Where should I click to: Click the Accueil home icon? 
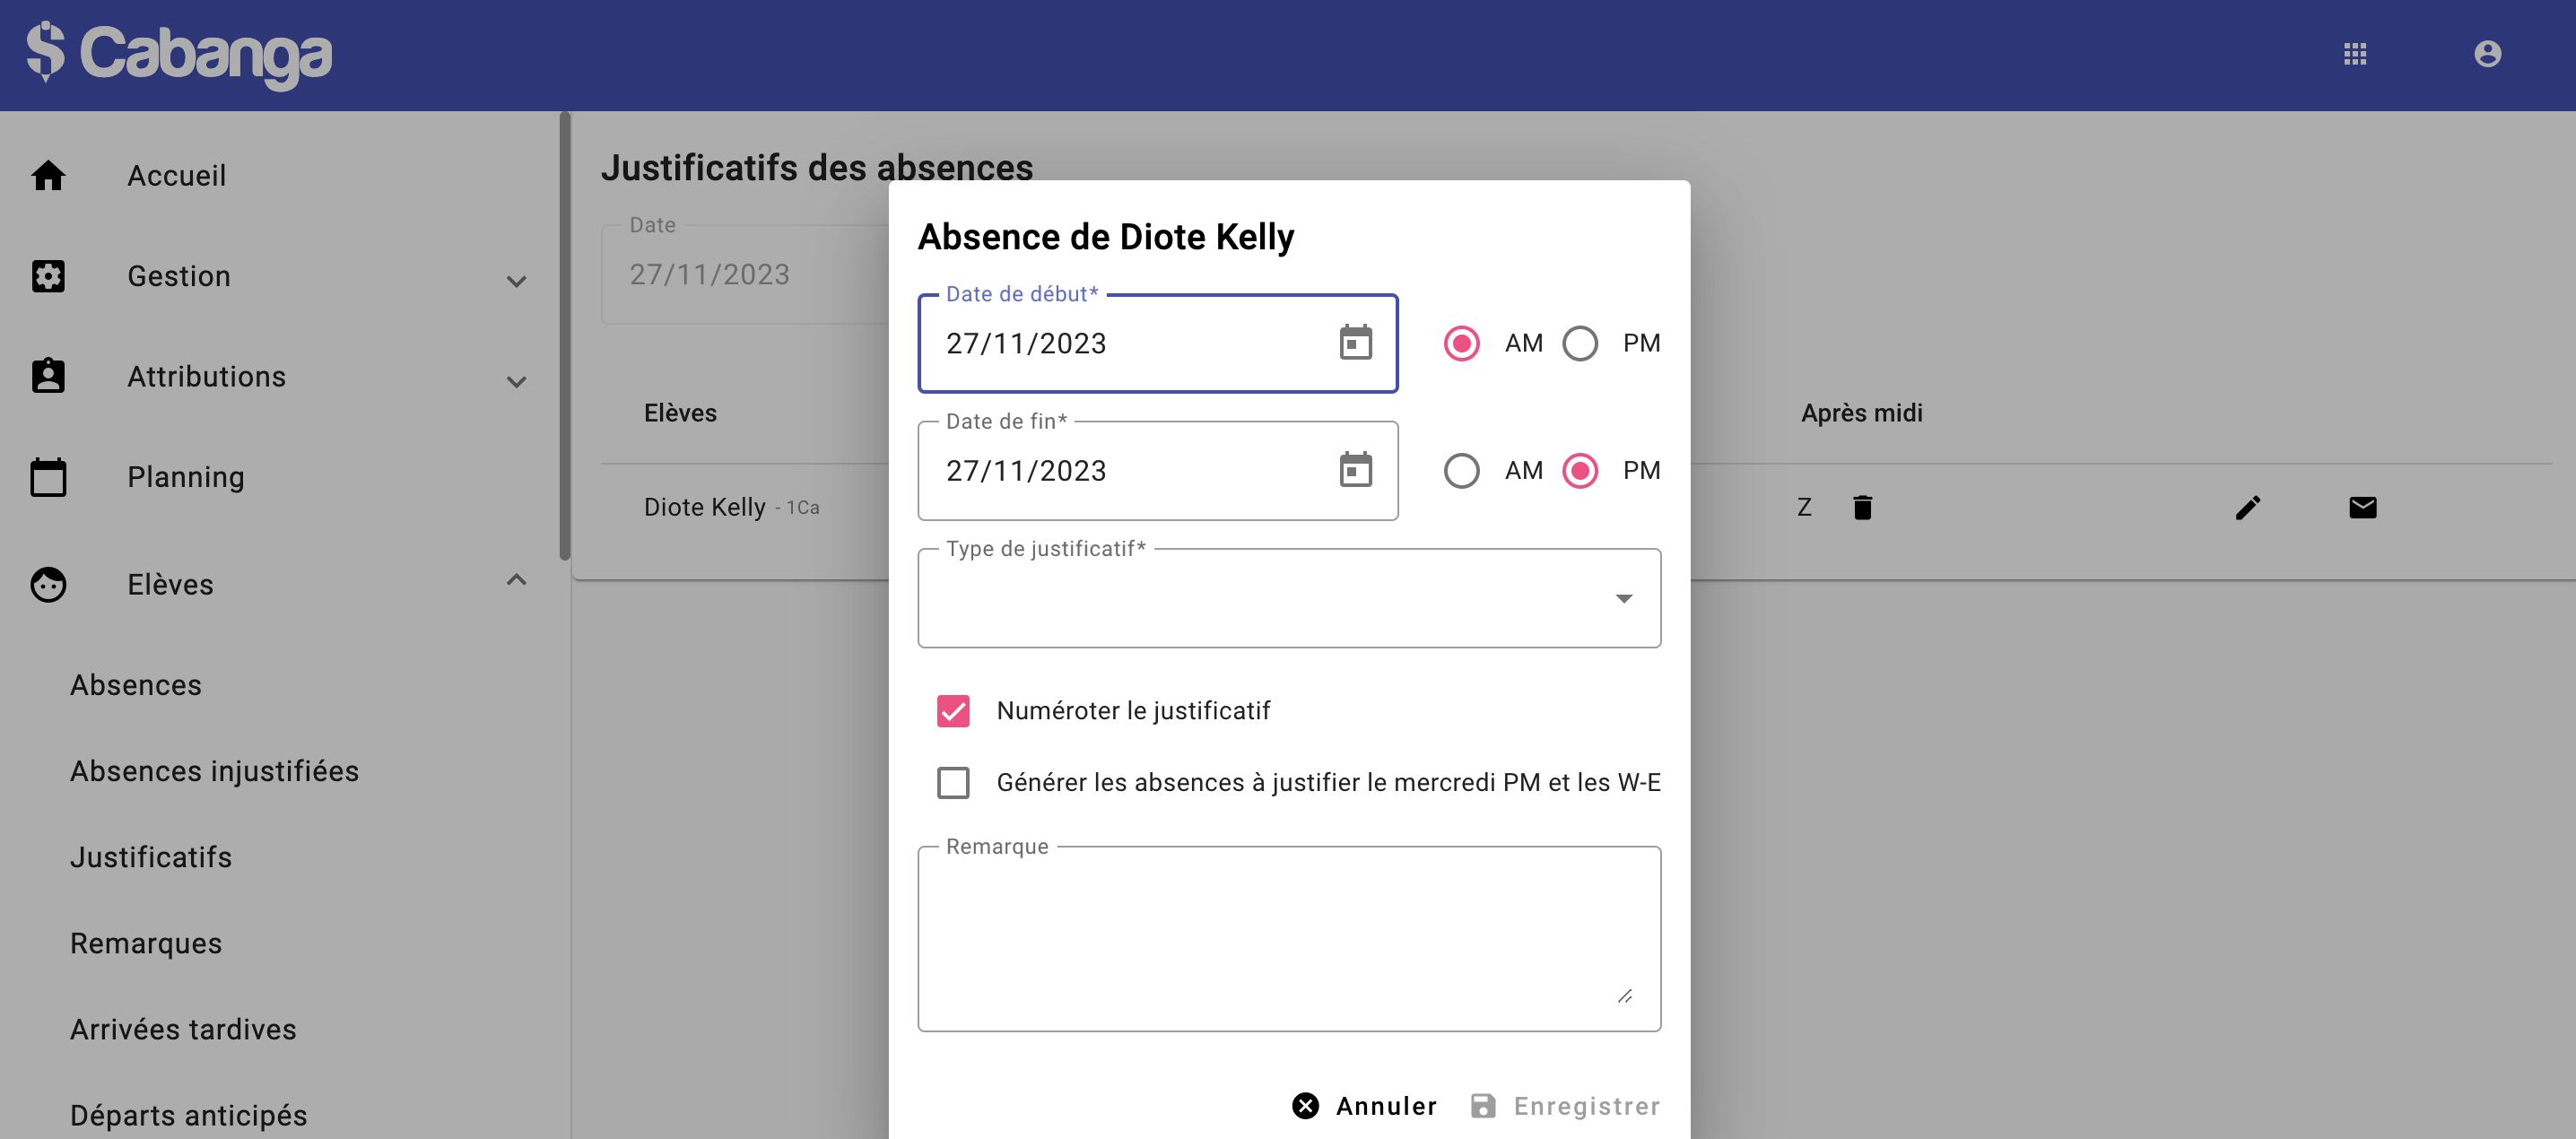(48, 175)
